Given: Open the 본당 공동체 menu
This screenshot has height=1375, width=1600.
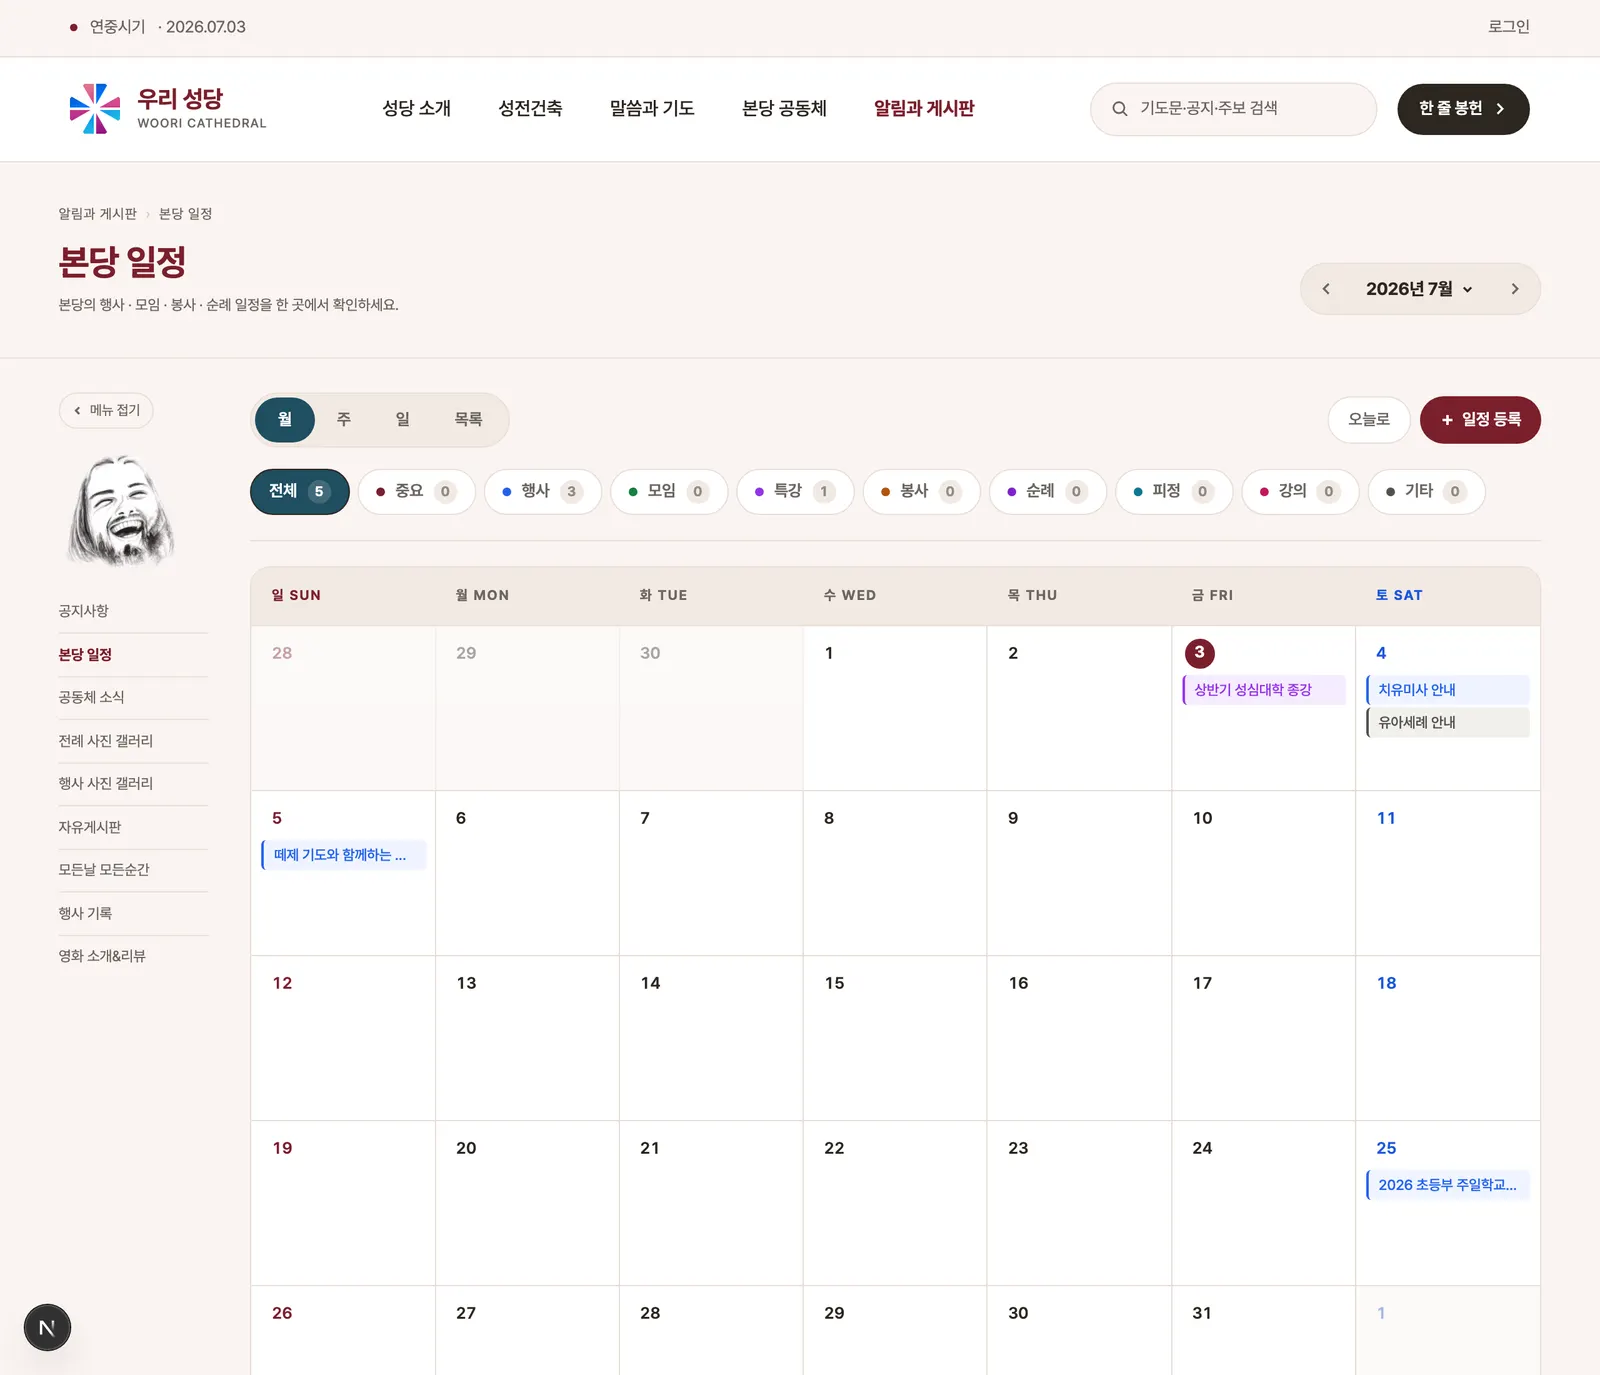Looking at the screenshot, I should coord(784,108).
